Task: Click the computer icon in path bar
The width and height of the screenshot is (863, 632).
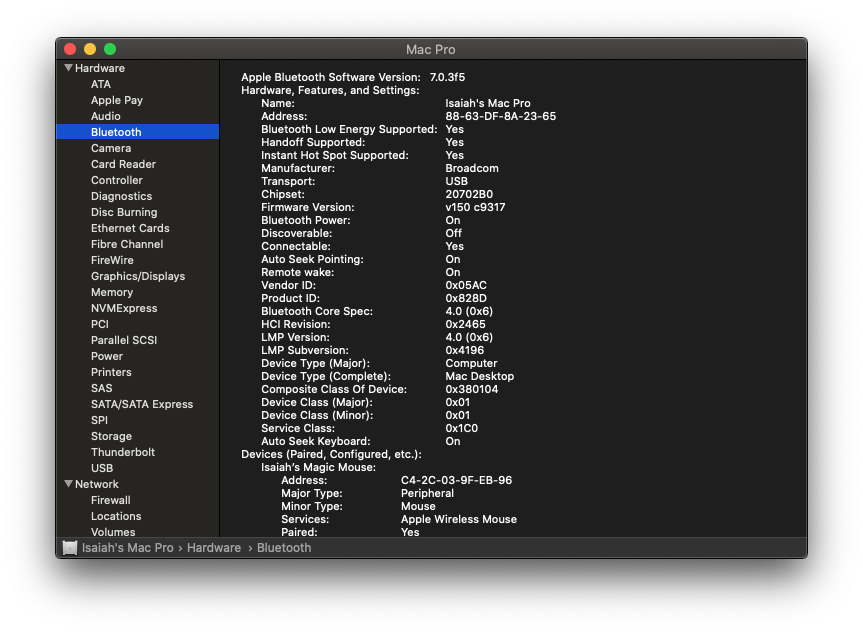Action: click(x=70, y=548)
